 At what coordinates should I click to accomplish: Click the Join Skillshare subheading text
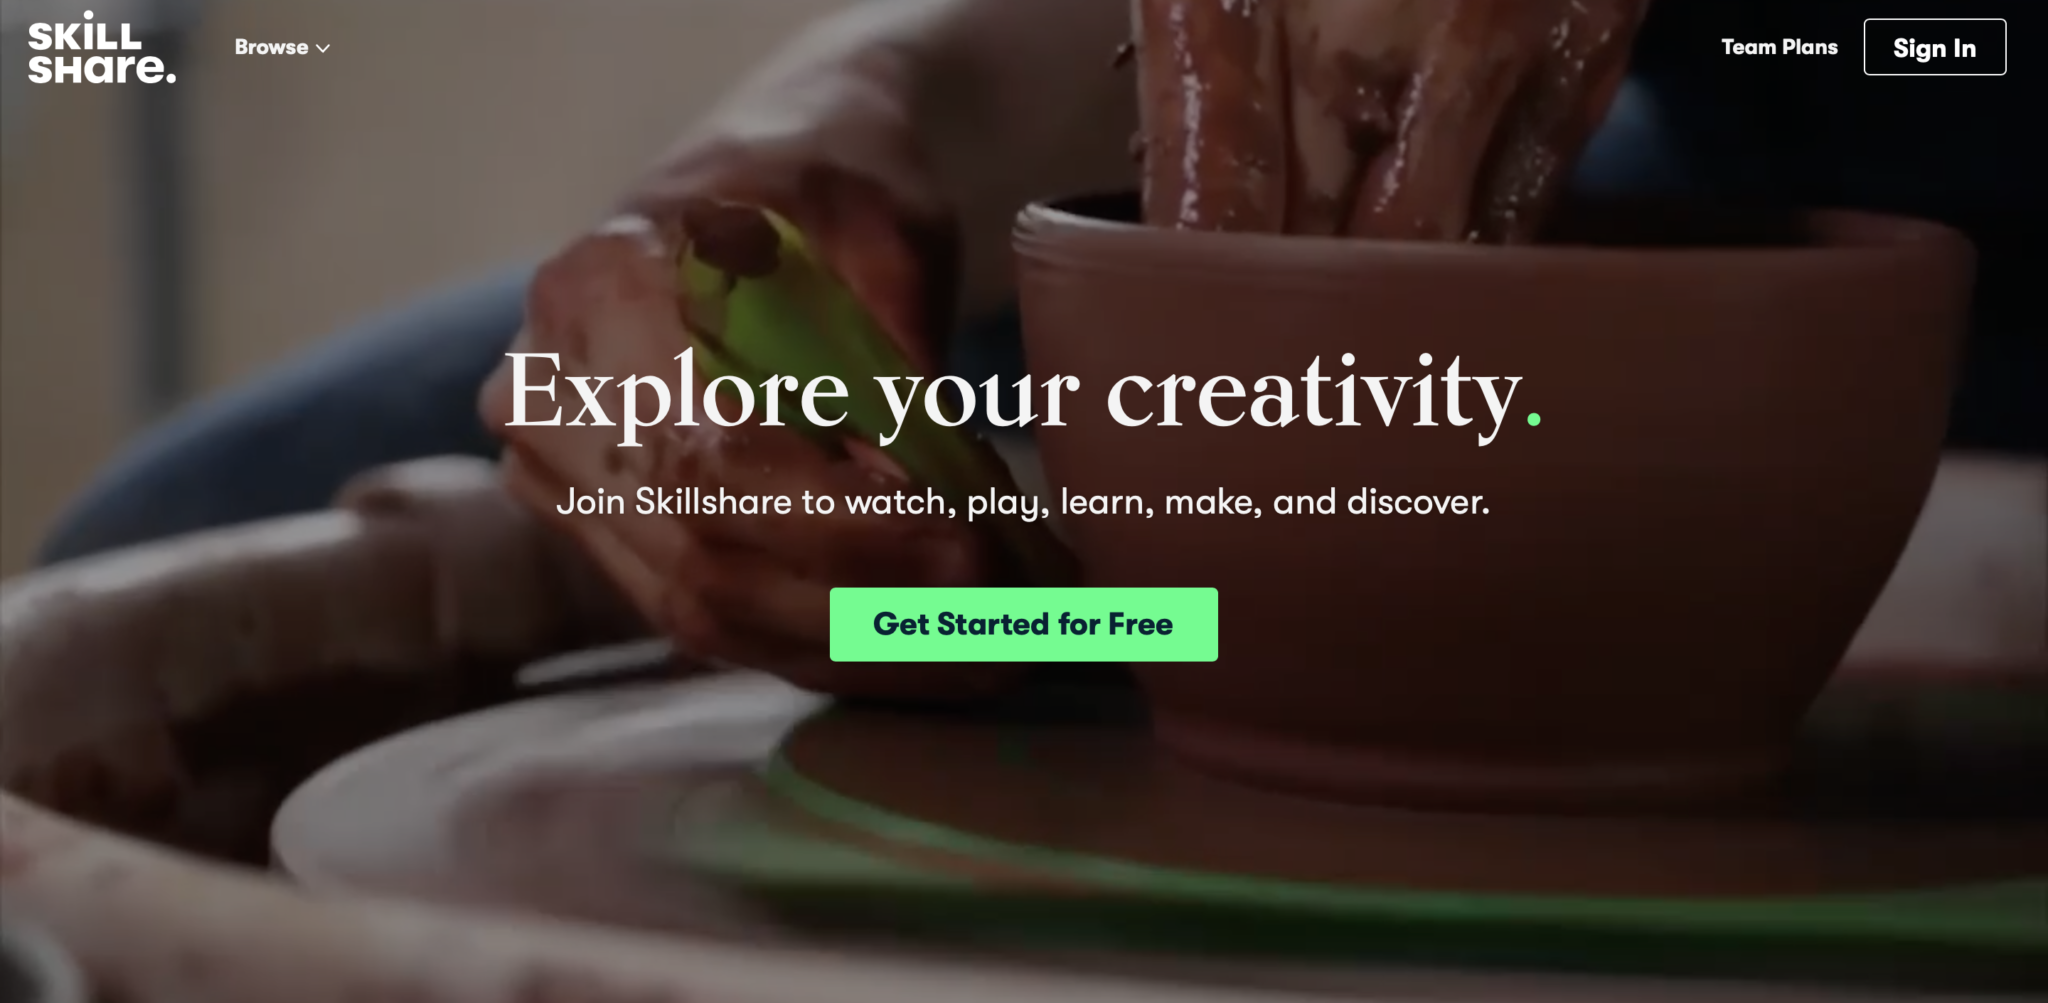[1023, 502]
